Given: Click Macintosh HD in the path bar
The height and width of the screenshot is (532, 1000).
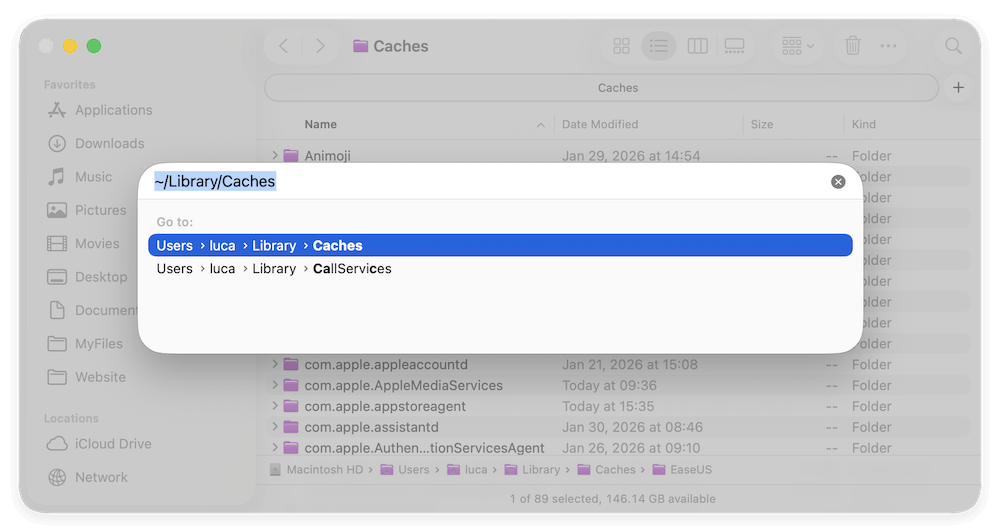Looking at the screenshot, I should pyautogui.click(x=316, y=469).
